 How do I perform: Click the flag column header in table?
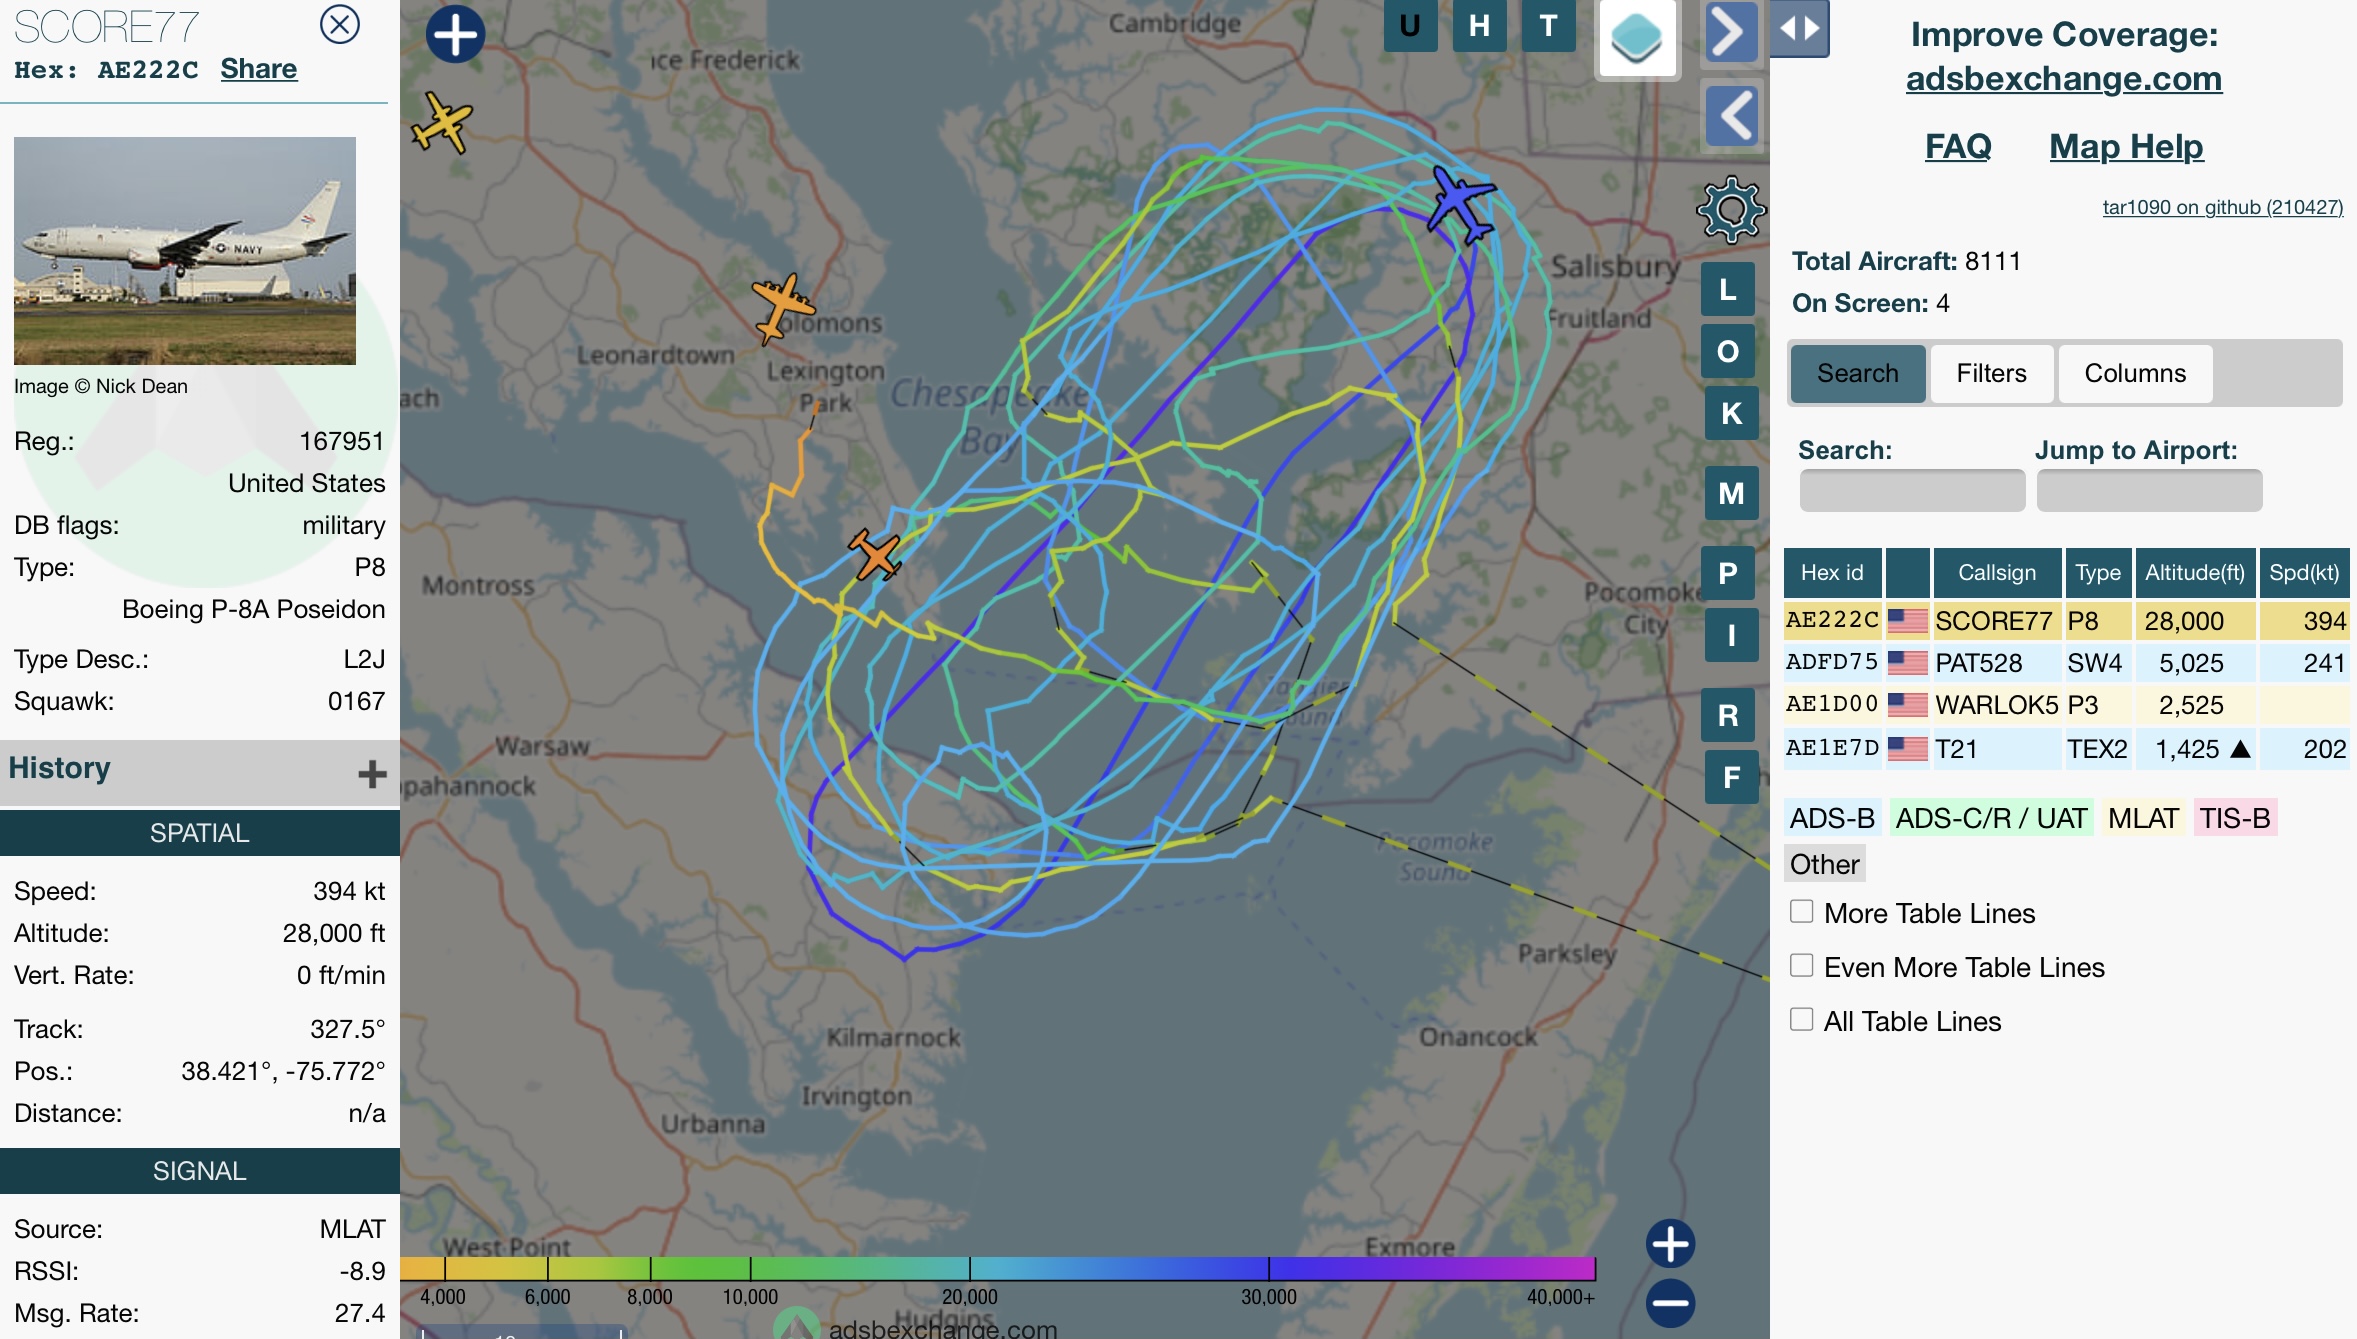point(1907,573)
